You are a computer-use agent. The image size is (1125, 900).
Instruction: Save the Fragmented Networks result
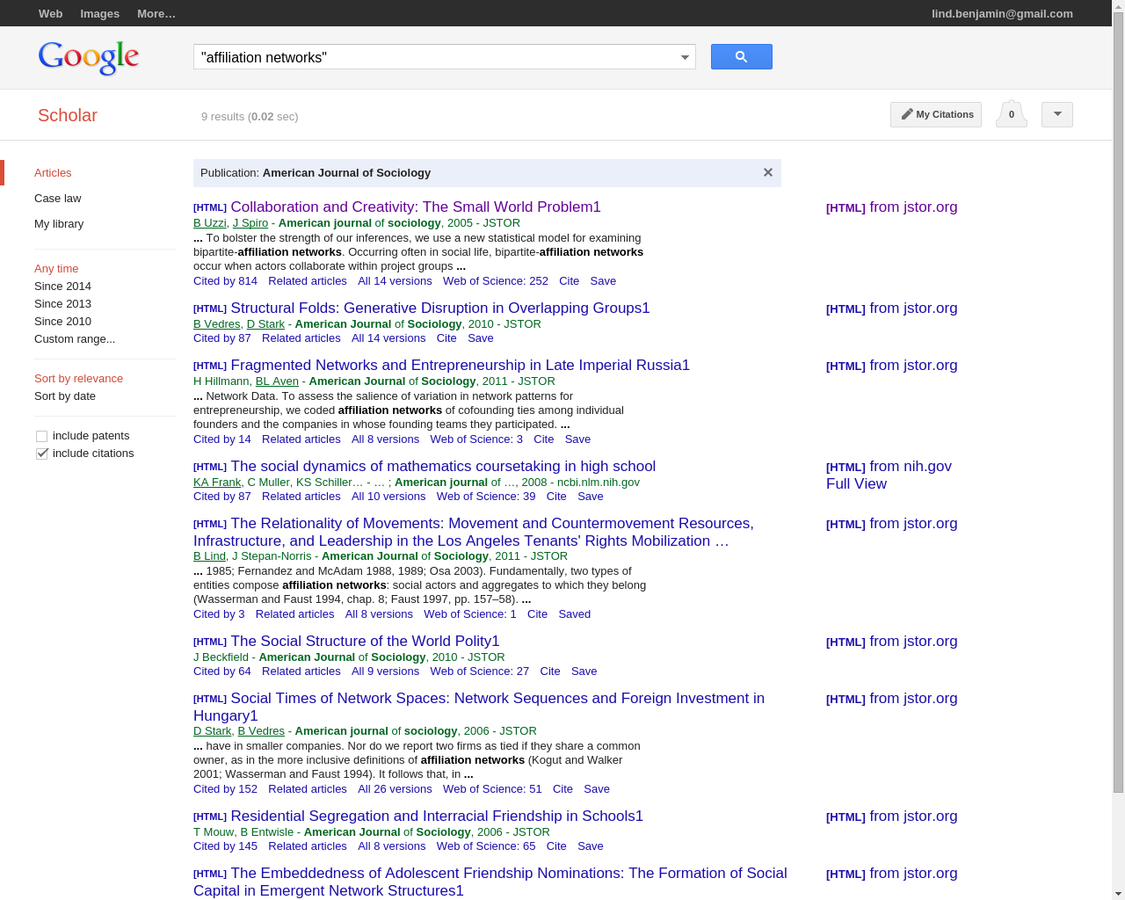tap(578, 439)
